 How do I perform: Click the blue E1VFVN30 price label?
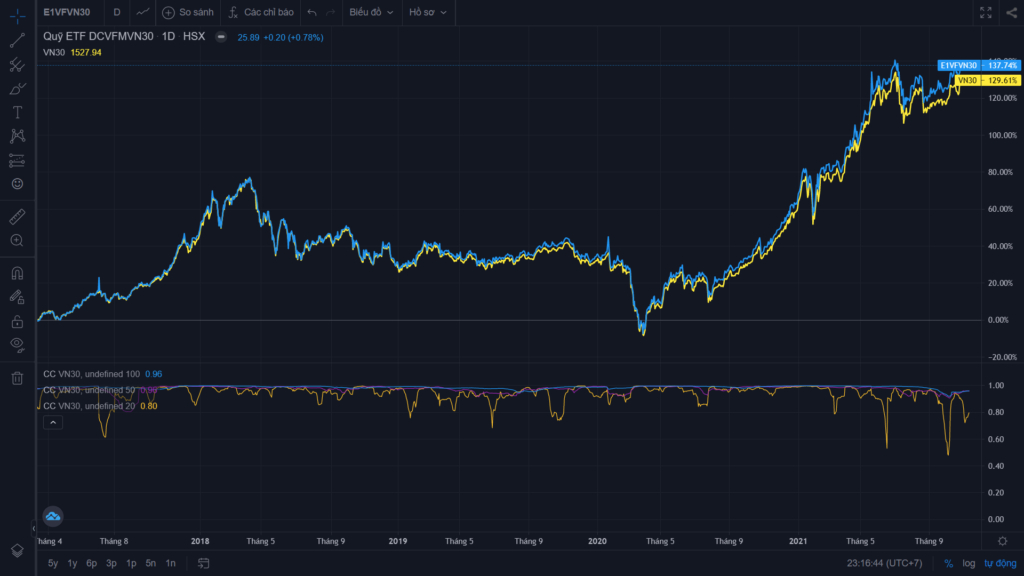click(x=979, y=65)
